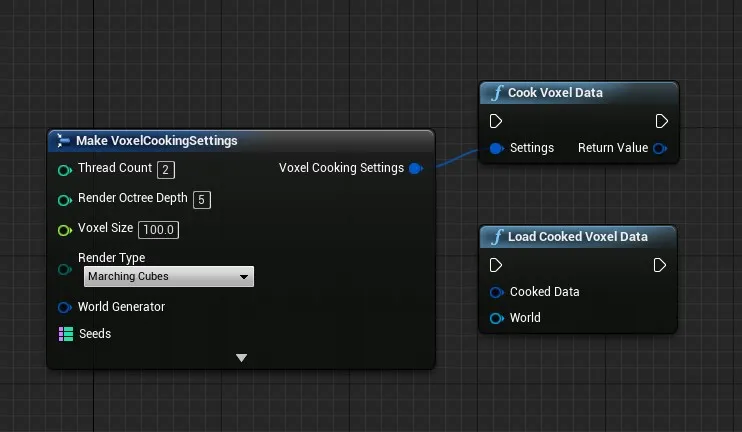The height and width of the screenshot is (432, 742).
Task: Click the Cooked Data input pin
Action: click(496, 292)
